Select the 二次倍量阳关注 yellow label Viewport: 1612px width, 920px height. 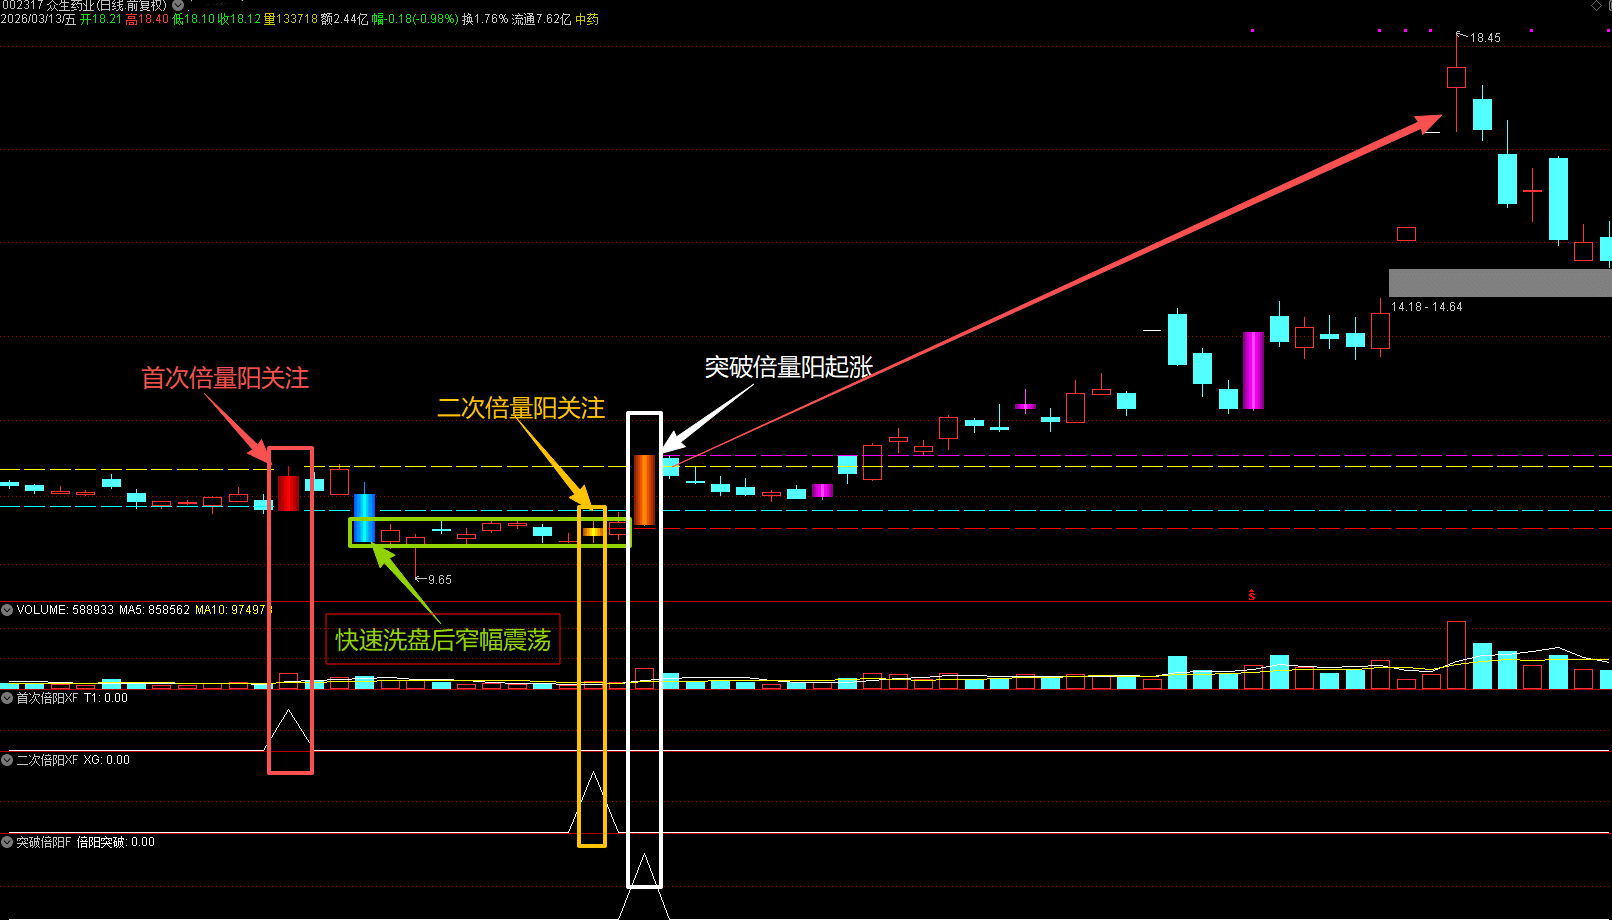(520, 408)
